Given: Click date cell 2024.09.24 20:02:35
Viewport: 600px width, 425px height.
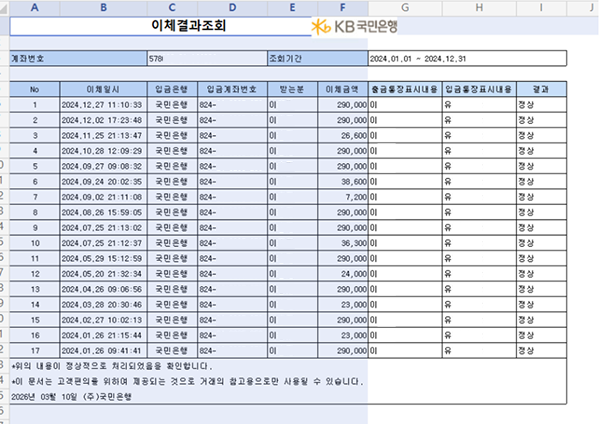Looking at the screenshot, I should pyautogui.click(x=103, y=181).
